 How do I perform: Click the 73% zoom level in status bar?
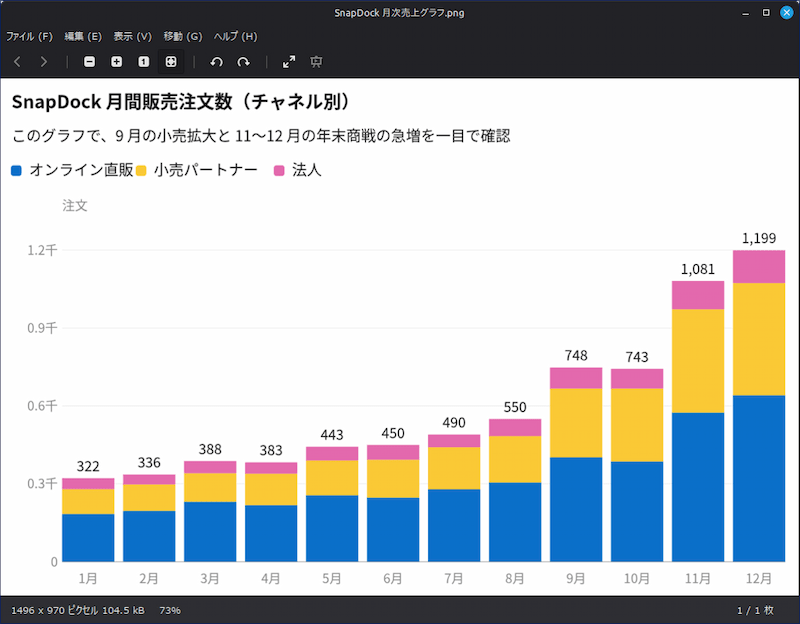click(170, 610)
